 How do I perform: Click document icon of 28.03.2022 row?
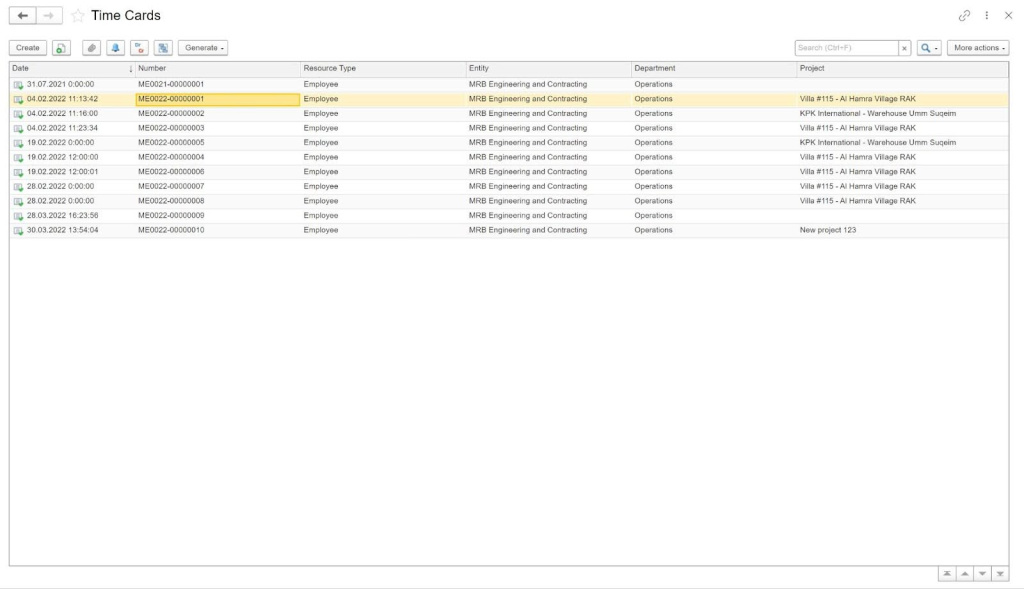18,216
